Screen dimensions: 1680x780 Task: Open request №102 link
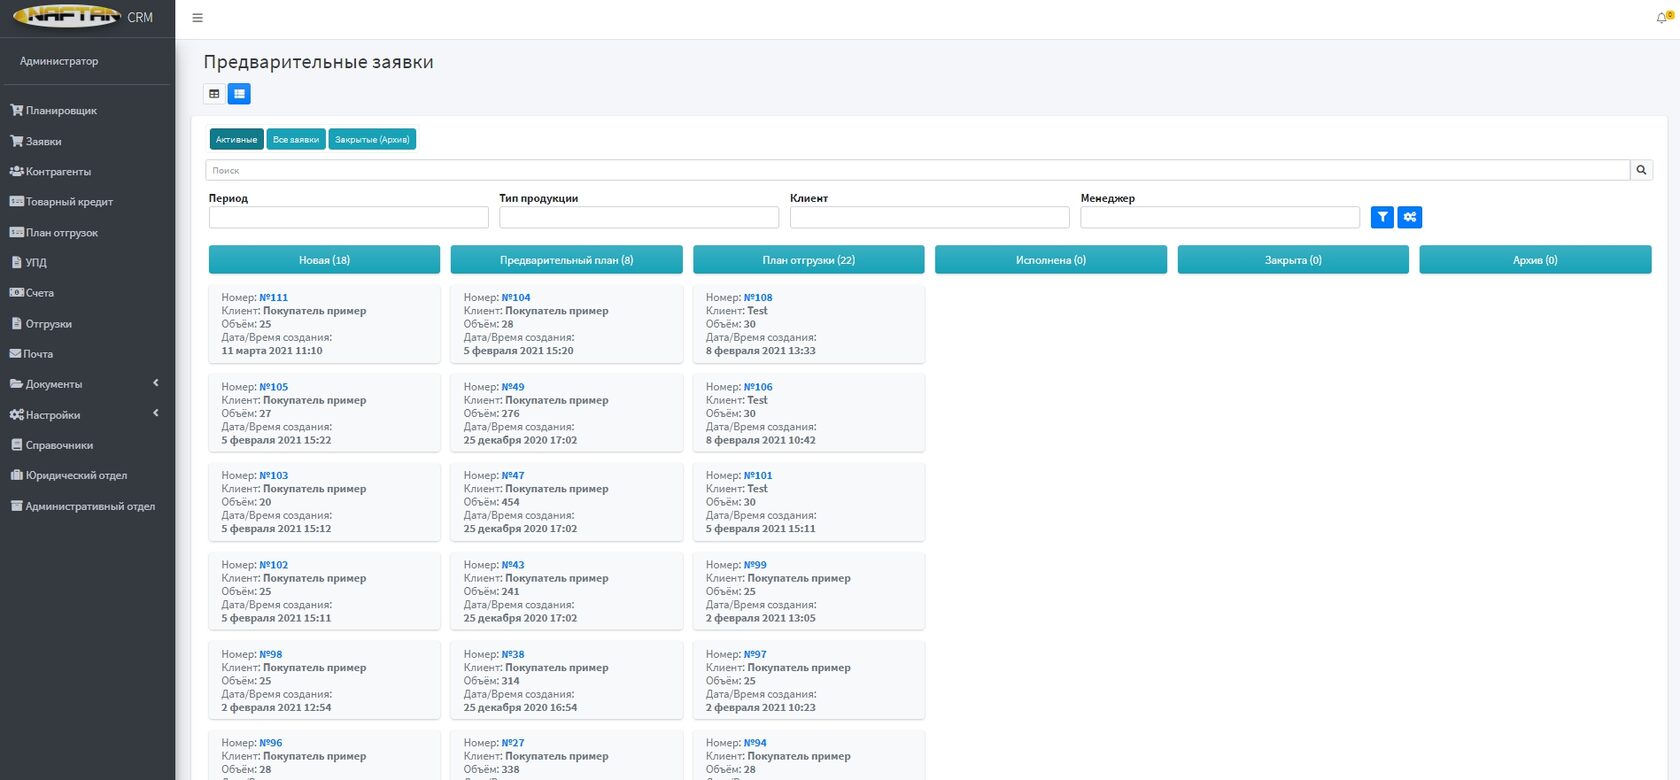(273, 565)
